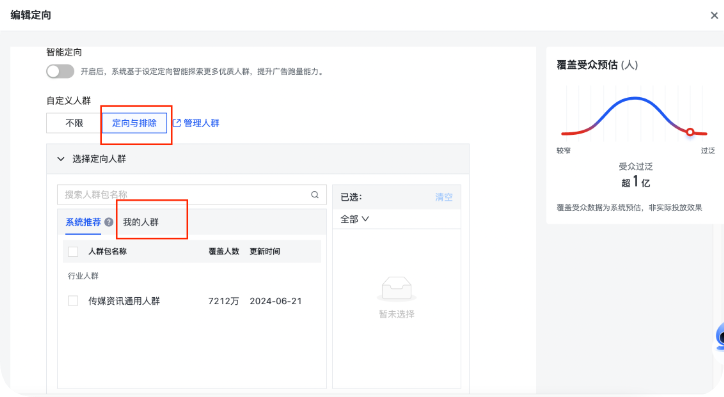The image size is (724, 397).
Task: Click the 清空 link in selected panel
Action: 444,197
